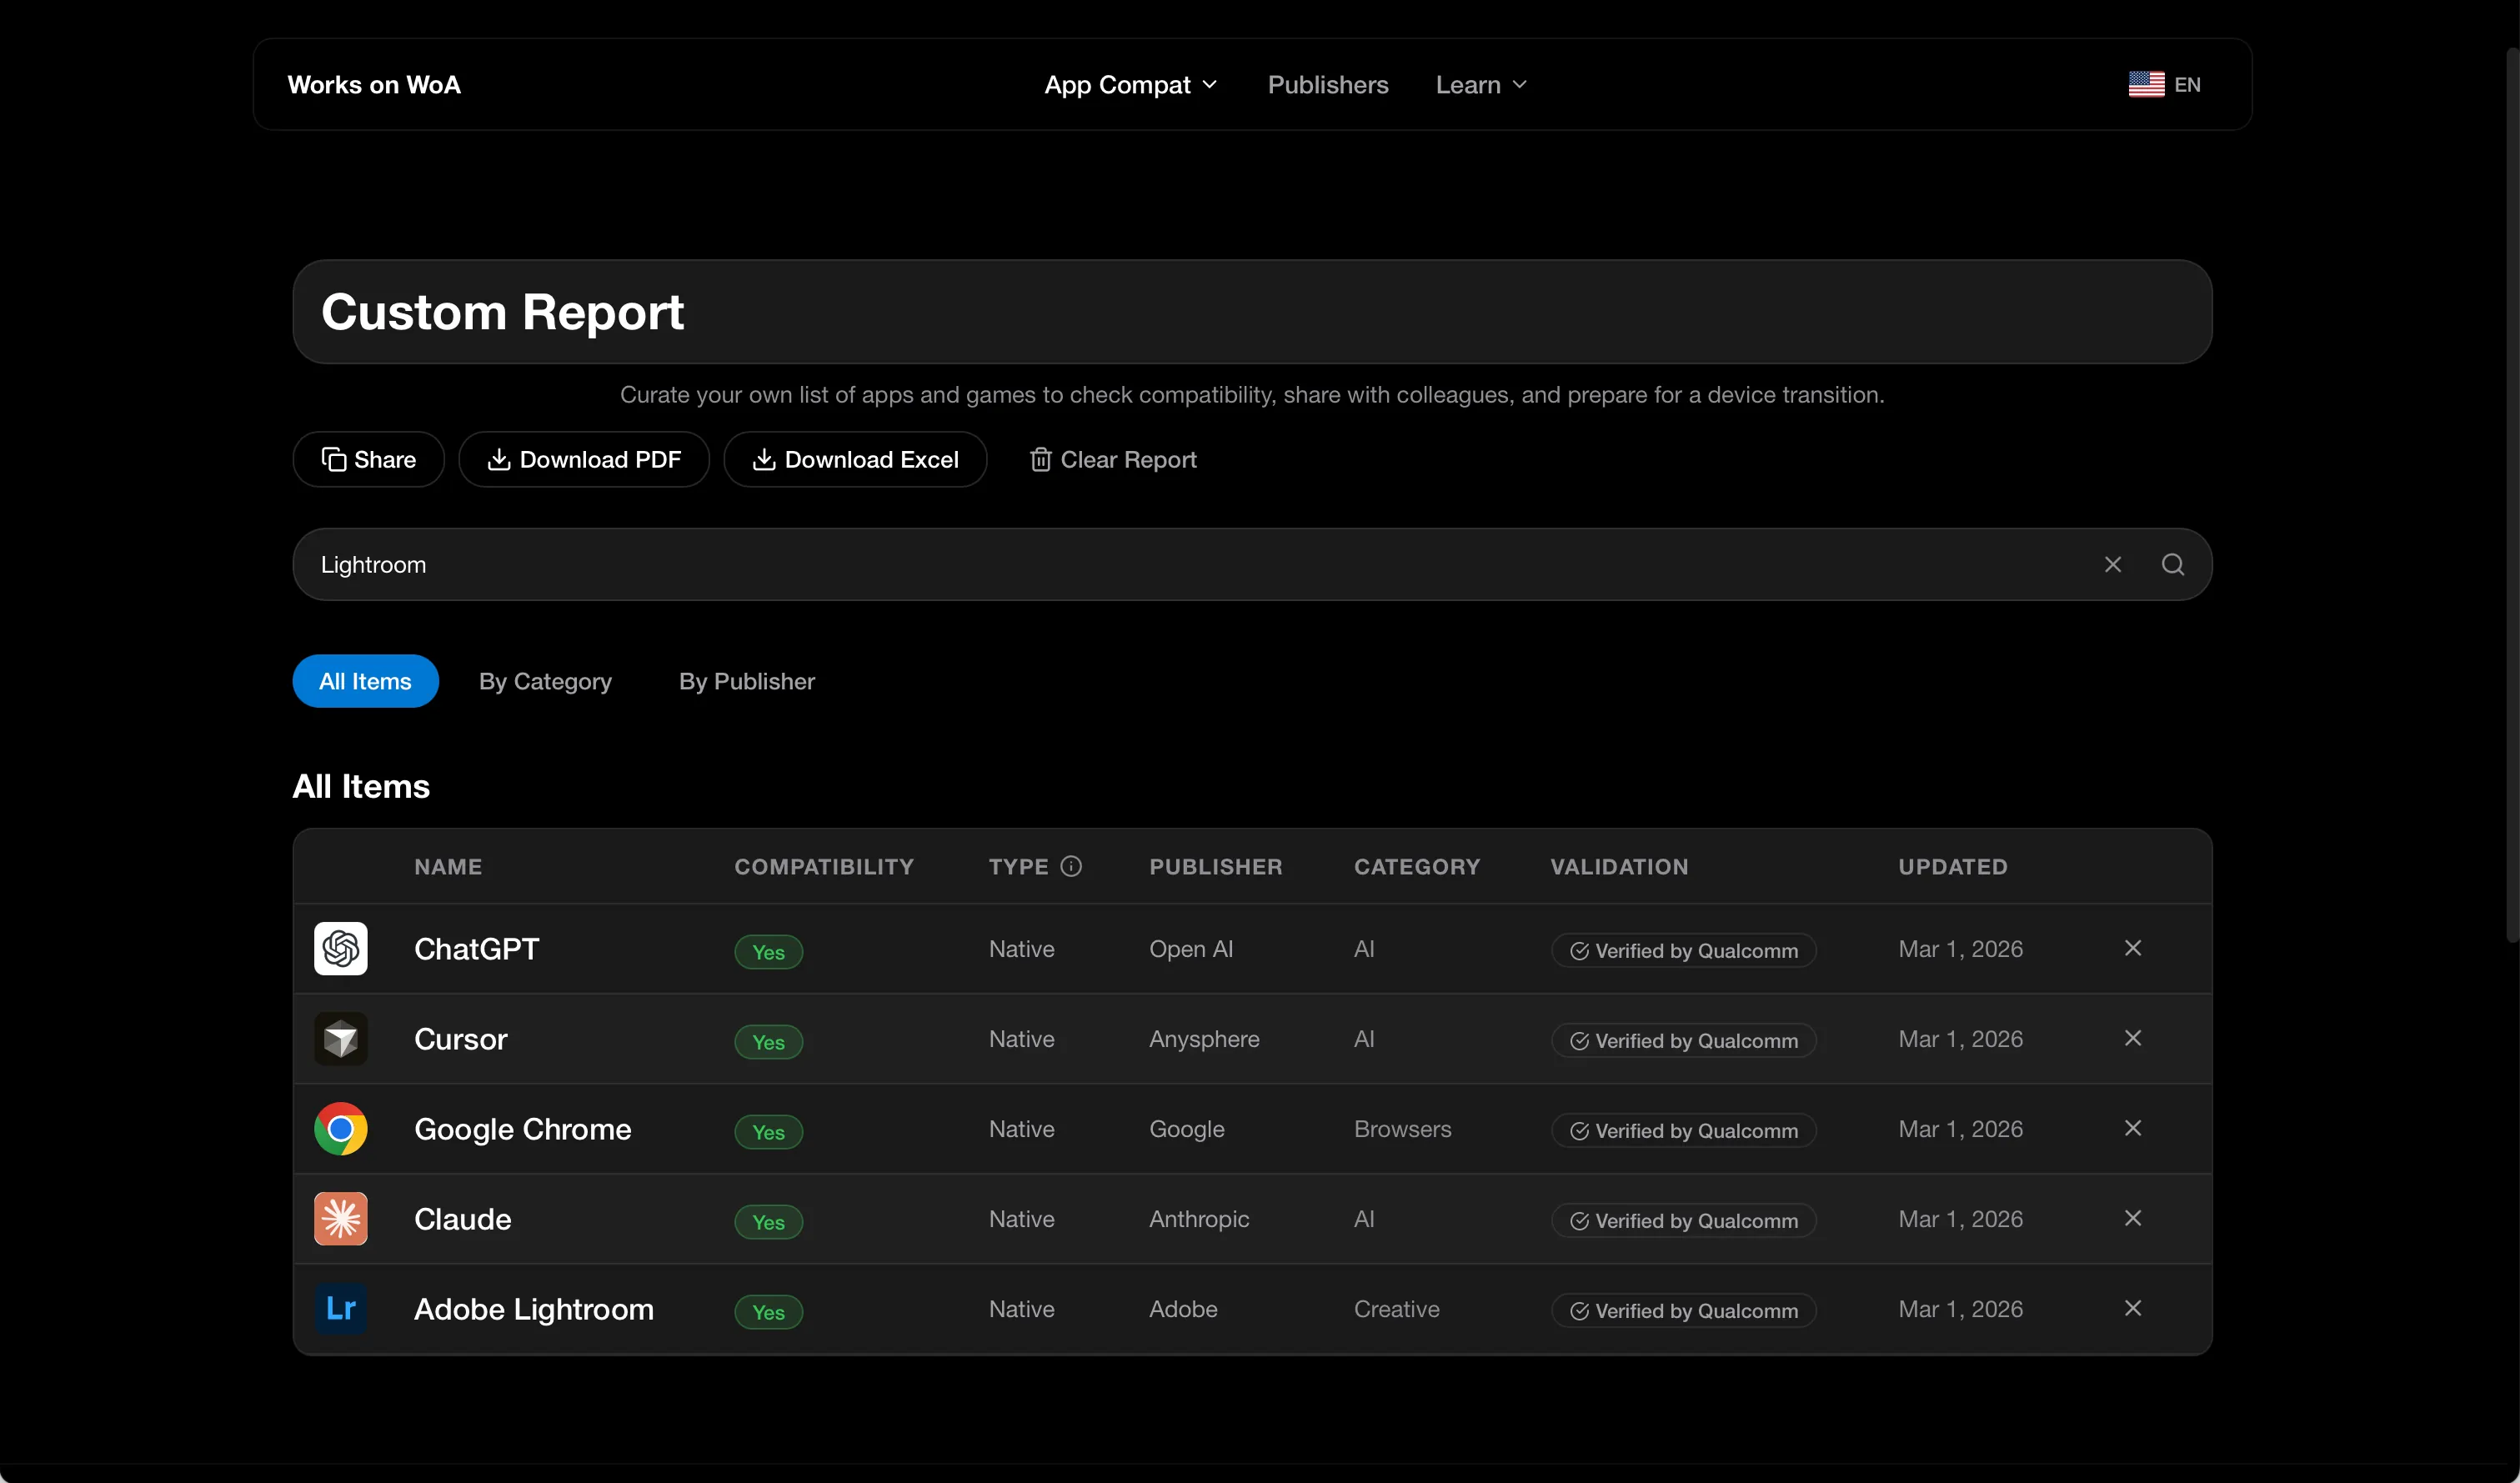The height and width of the screenshot is (1483, 2520).
Task: Click Claude's Yes compatibility badge
Action: [768, 1222]
